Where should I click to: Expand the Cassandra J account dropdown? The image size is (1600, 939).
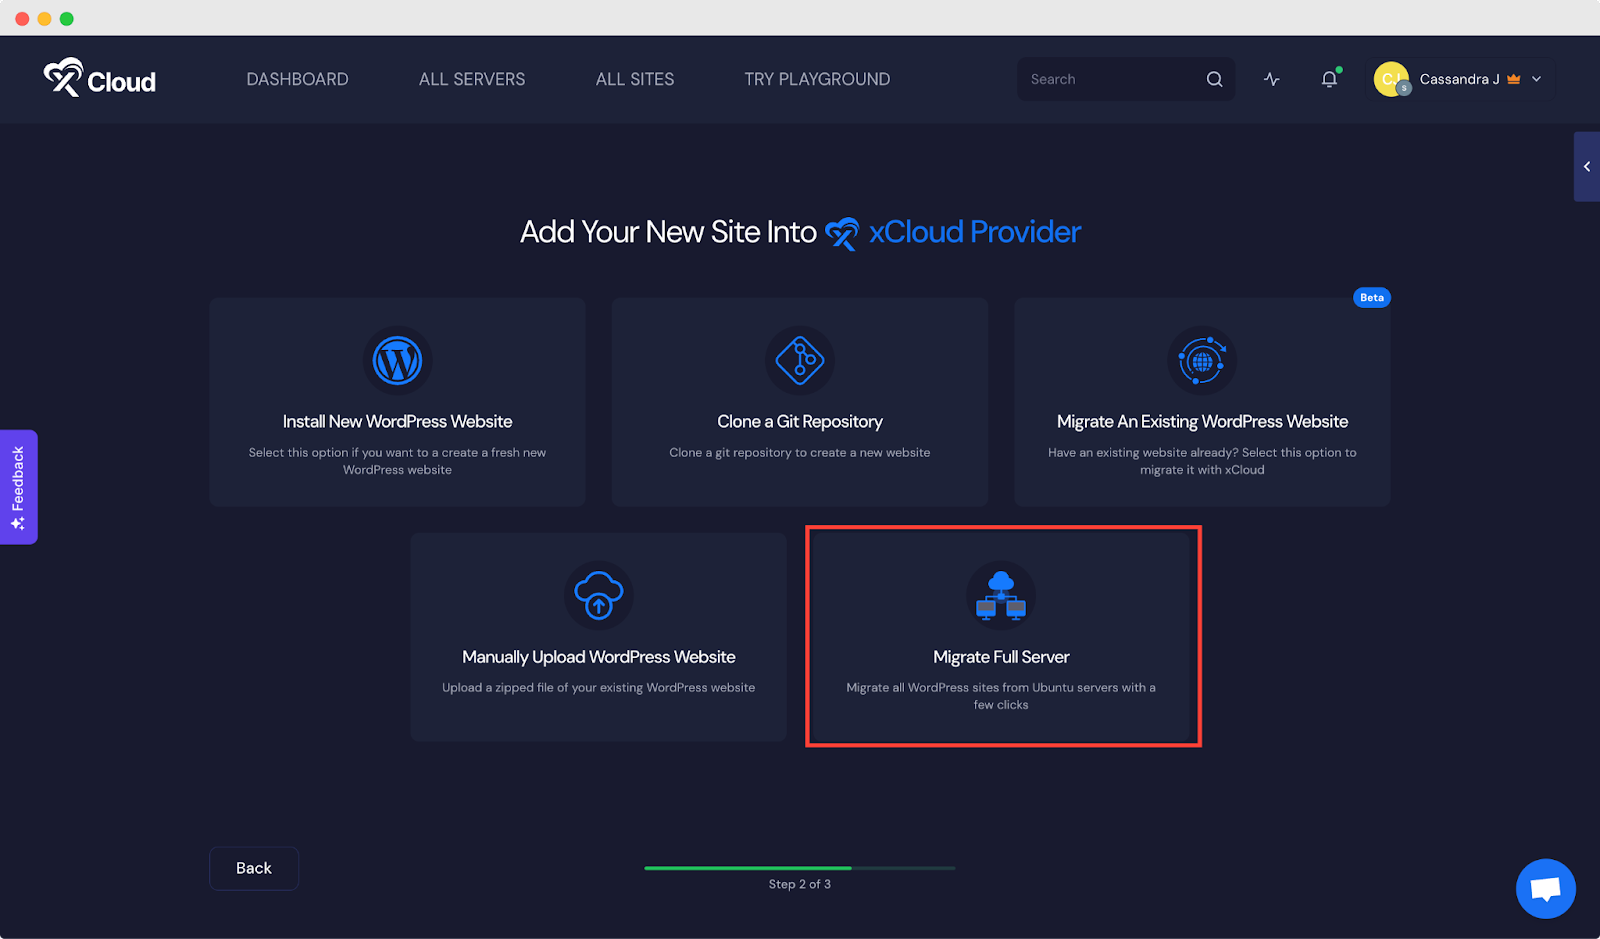pos(1537,79)
